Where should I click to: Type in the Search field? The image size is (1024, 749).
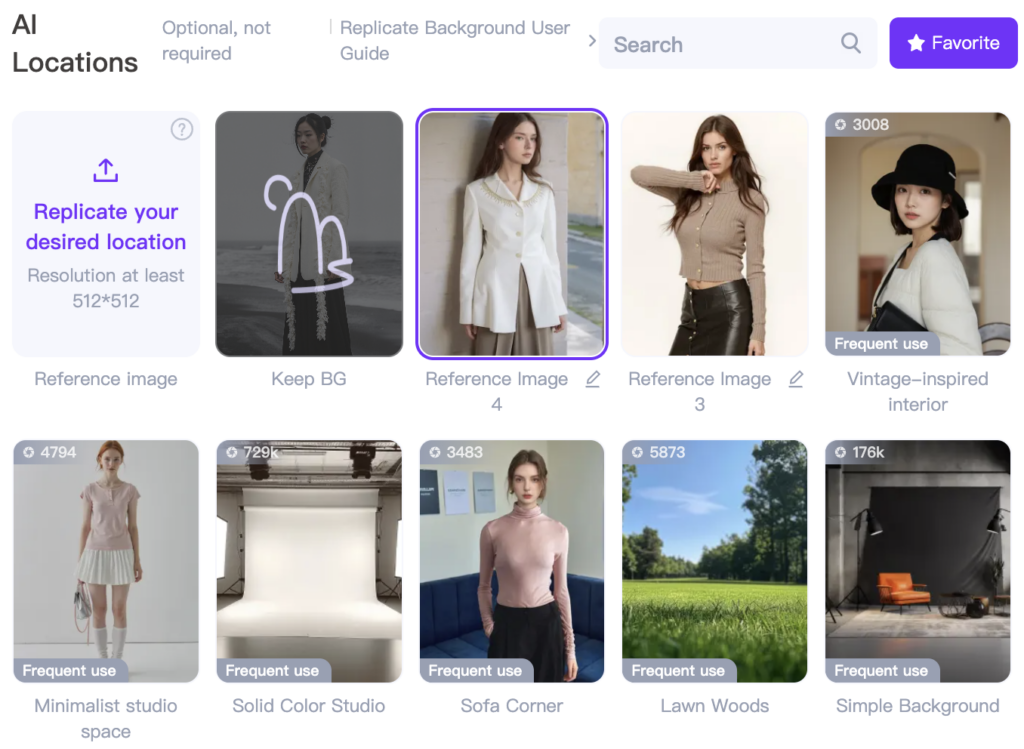coord(720,44)
